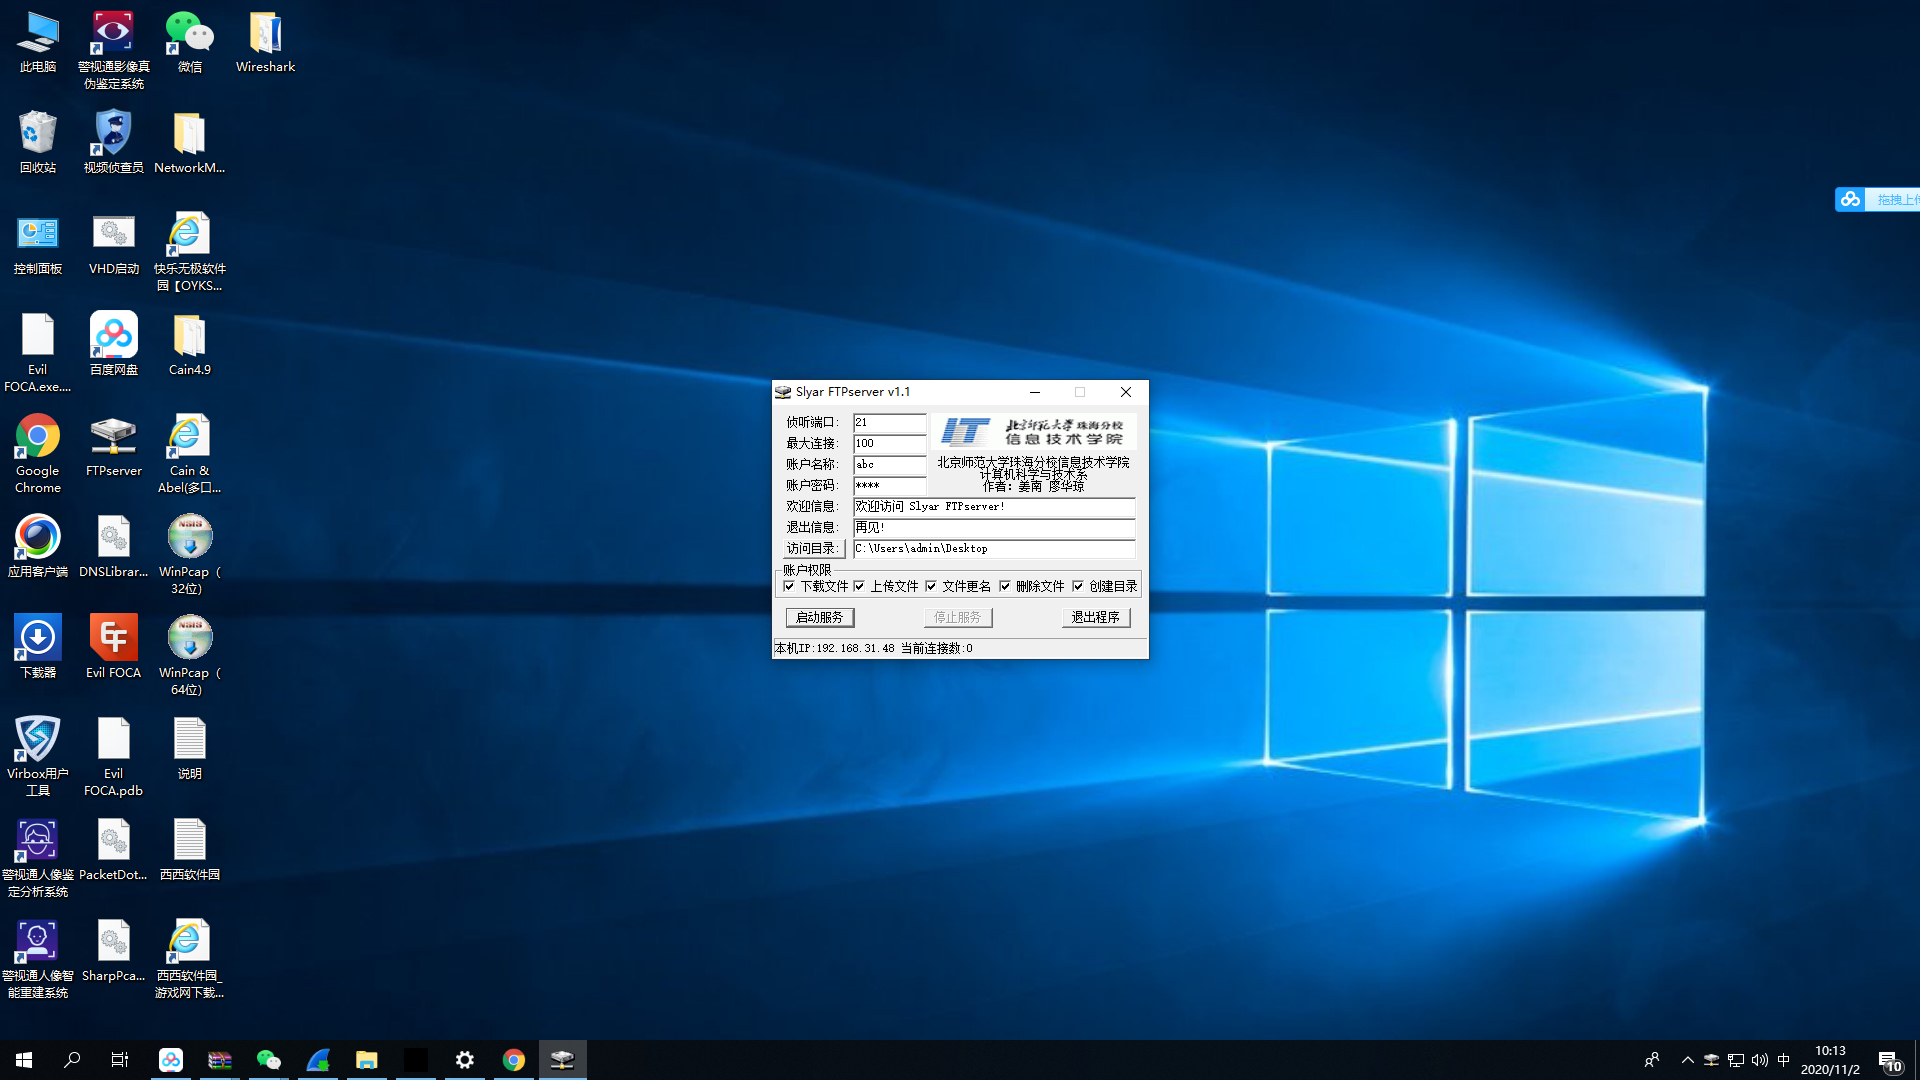
Task: Open the Evil FOCA application icon
Action: click(113, 638)
